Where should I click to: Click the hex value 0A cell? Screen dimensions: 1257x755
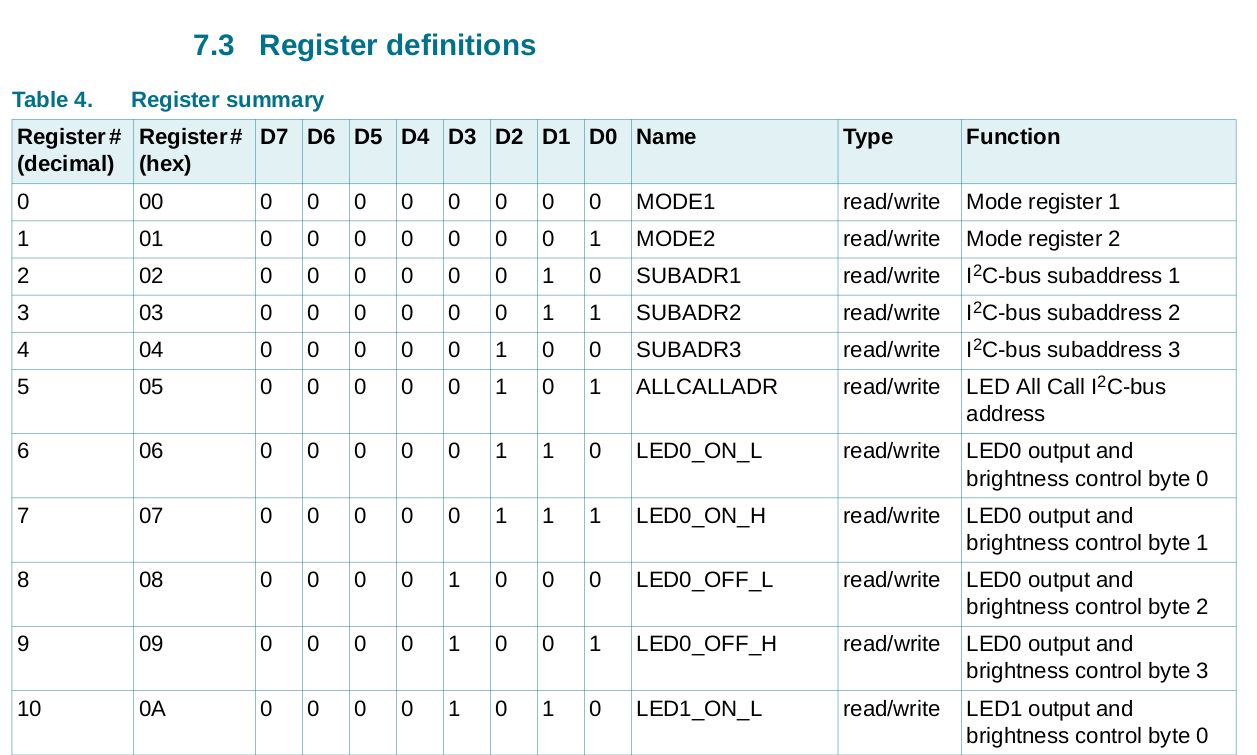click(x=152, y=710)
